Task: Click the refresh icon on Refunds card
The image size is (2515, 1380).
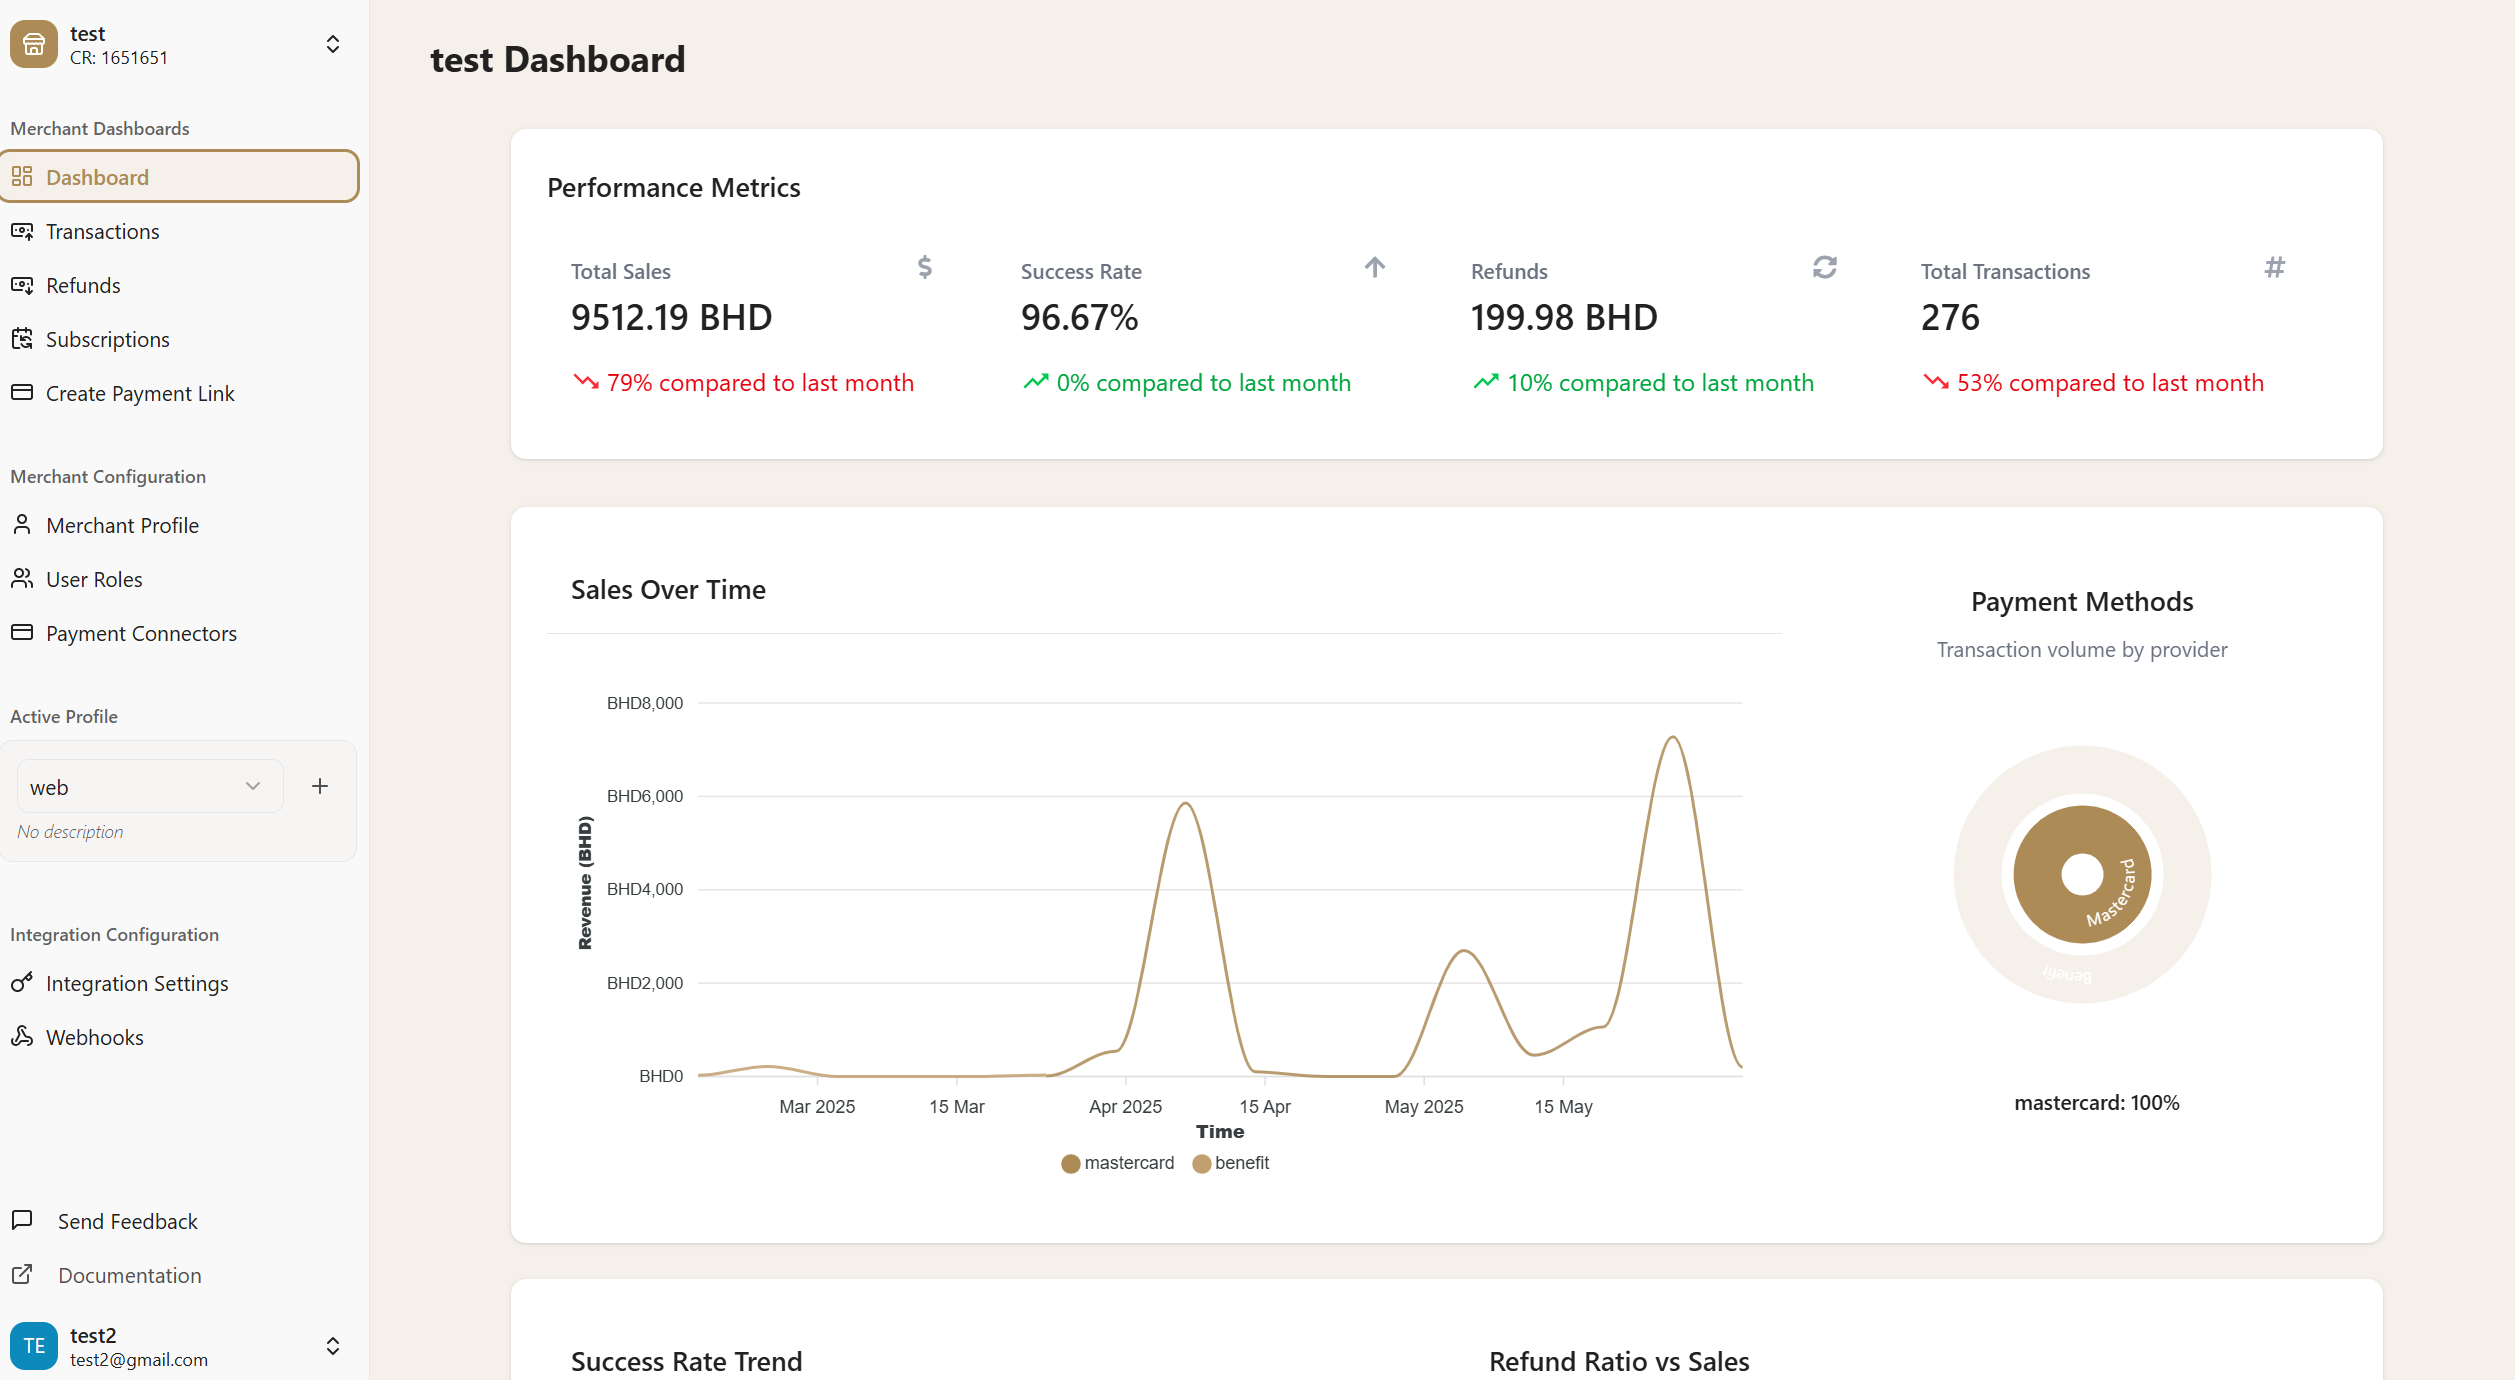Action: pyautogui.click(x=1824, y=267)
